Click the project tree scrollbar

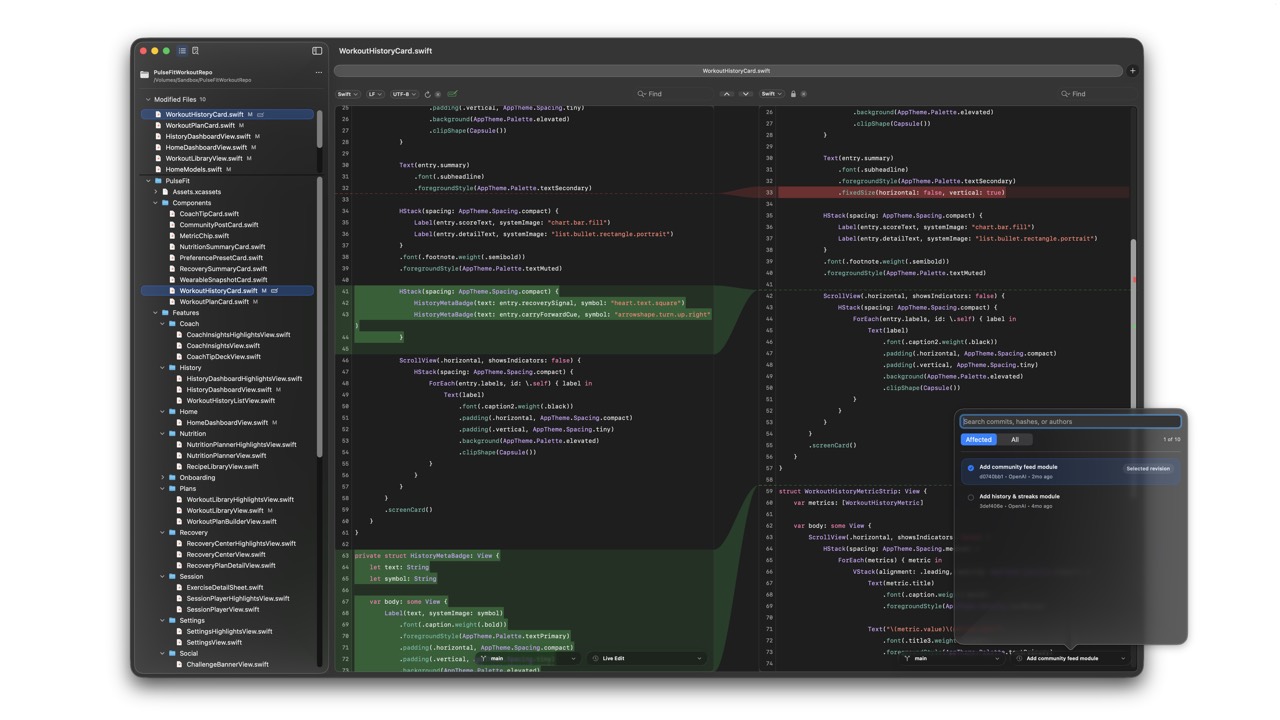pos(320,318)
